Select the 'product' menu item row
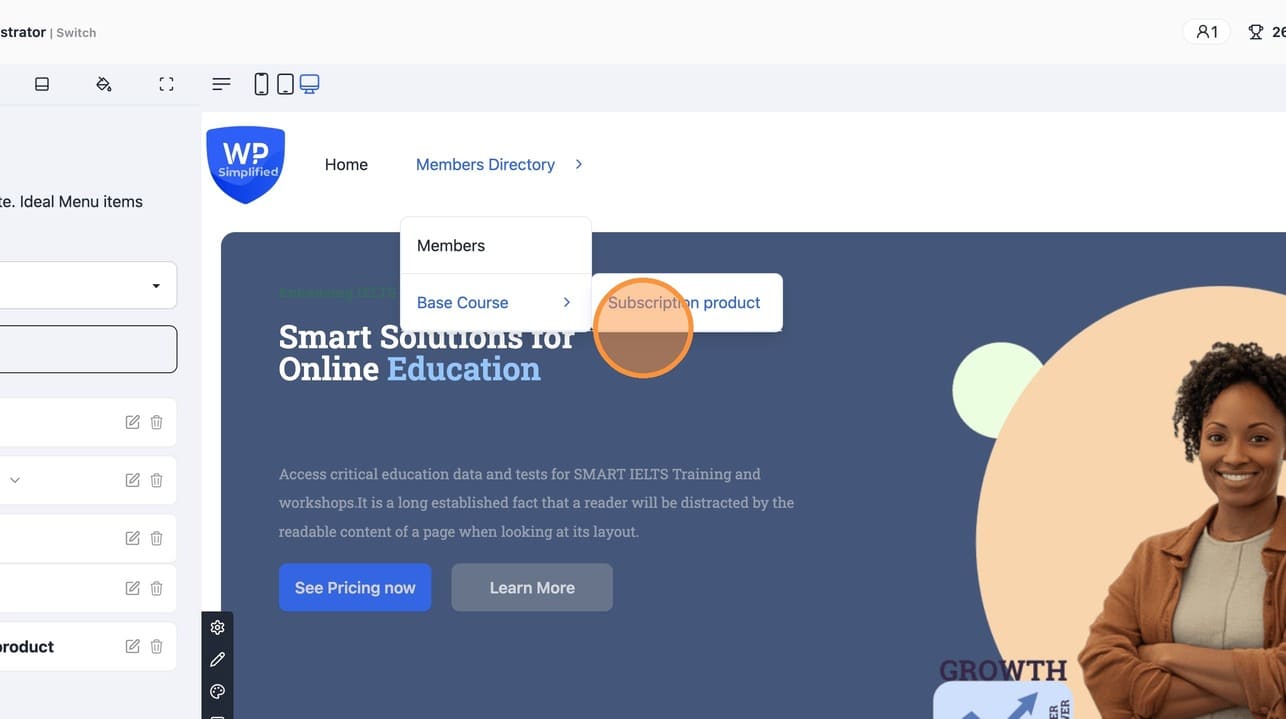 [x=88, y=646]
